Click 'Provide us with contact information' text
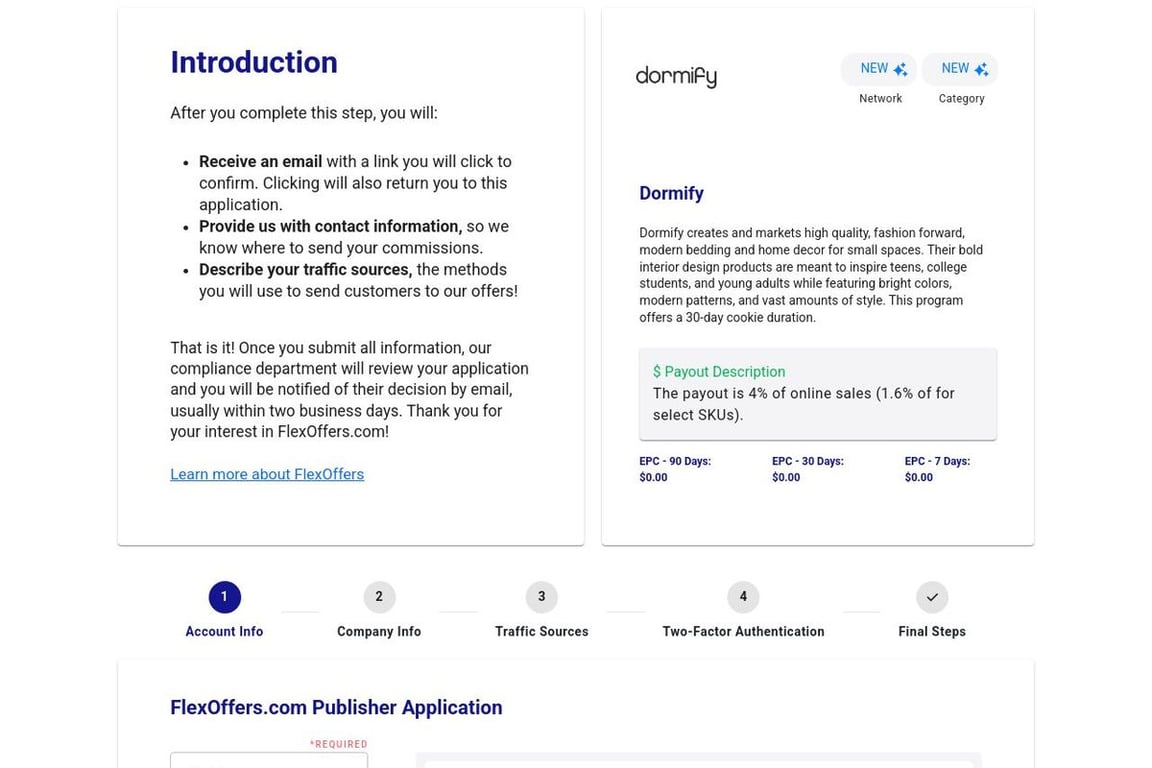 (x=331, y=226)
